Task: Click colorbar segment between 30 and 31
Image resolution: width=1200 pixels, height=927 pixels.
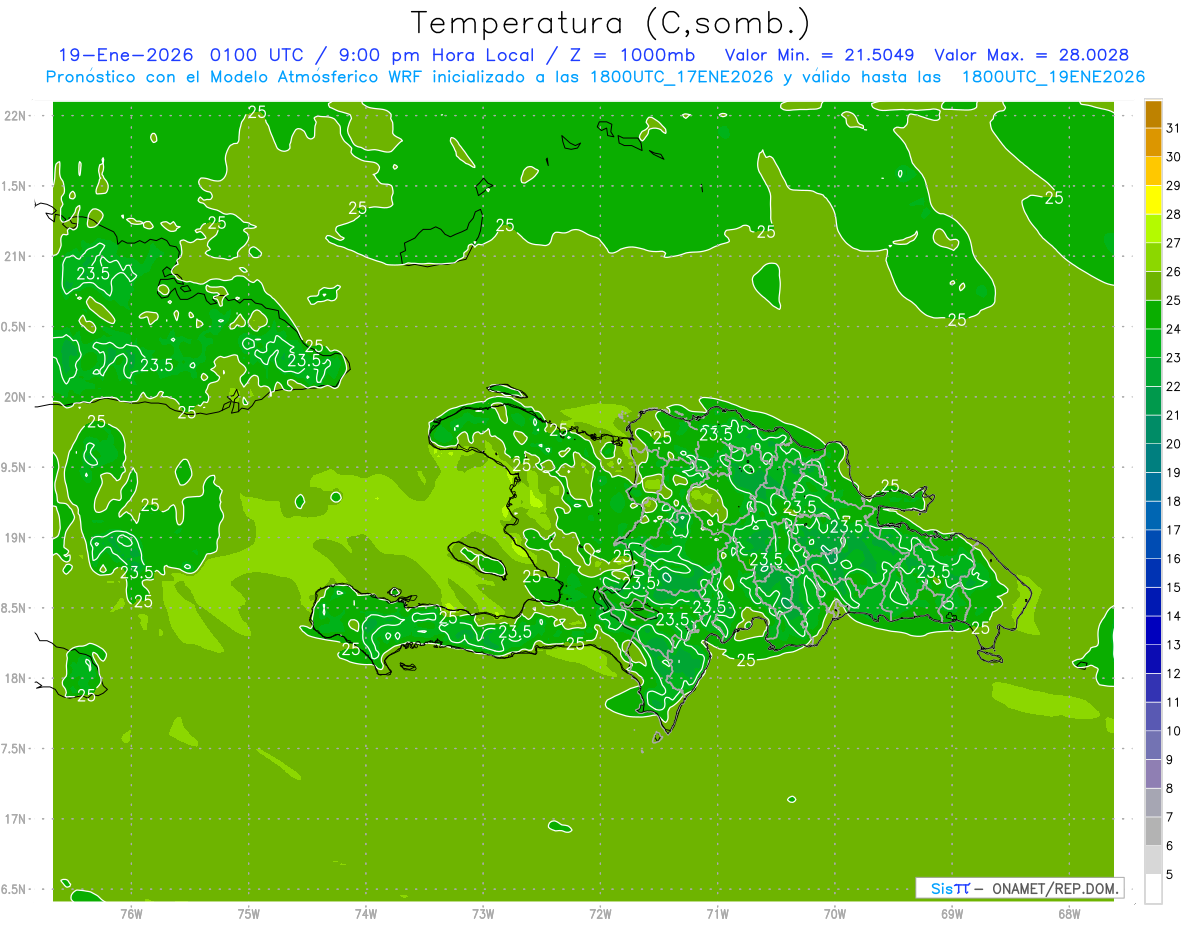Action: [1153, 143]
